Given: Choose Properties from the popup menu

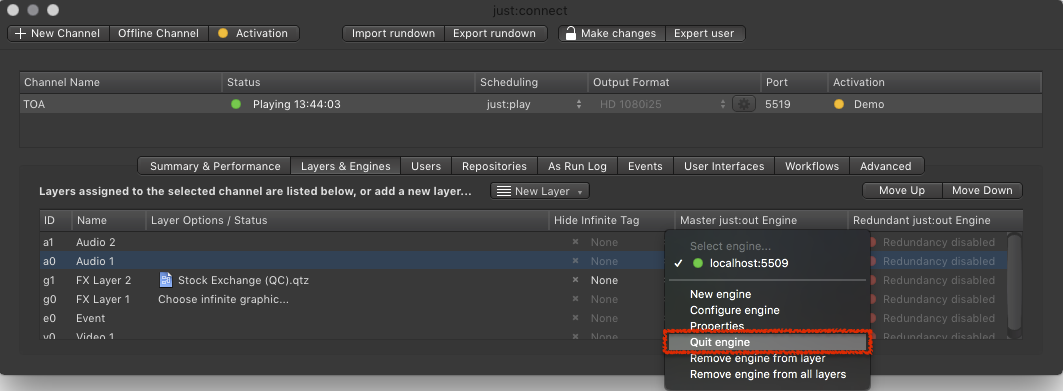Looking at the screenshot, I should click(767, 326).
